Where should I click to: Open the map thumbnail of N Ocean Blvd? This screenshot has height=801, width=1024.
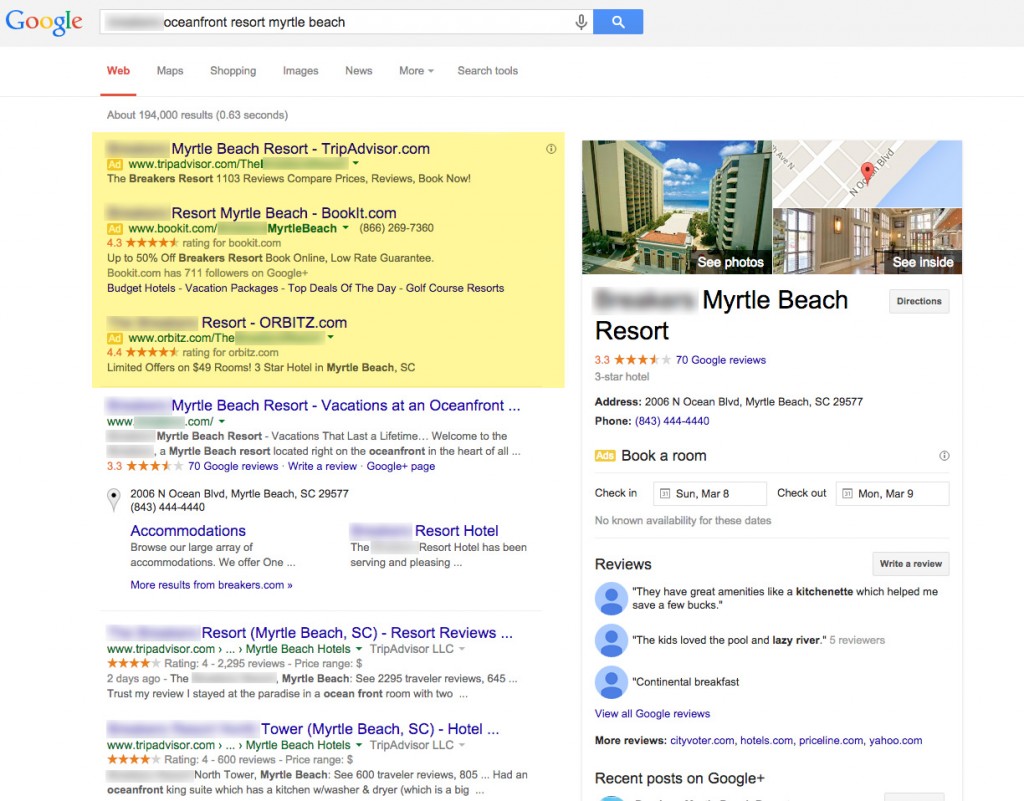tap(867, 174)
